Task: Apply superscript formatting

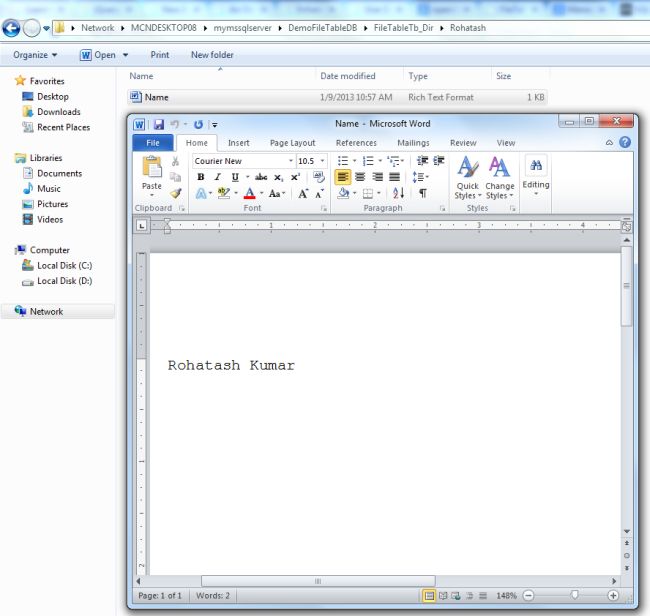Action: click(x=295, y=177)
